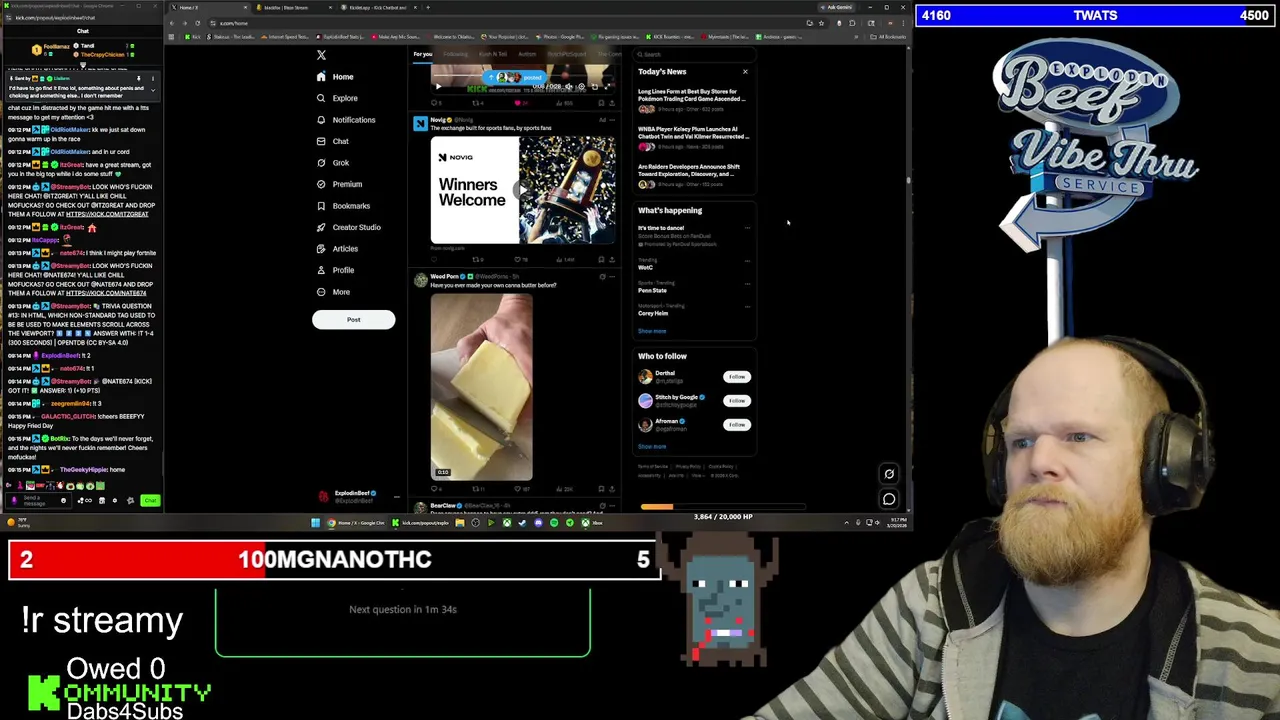Open Creator Studio in X sidebar
1280x720 pixels.
pyautogui.click(x=348, y=227)
